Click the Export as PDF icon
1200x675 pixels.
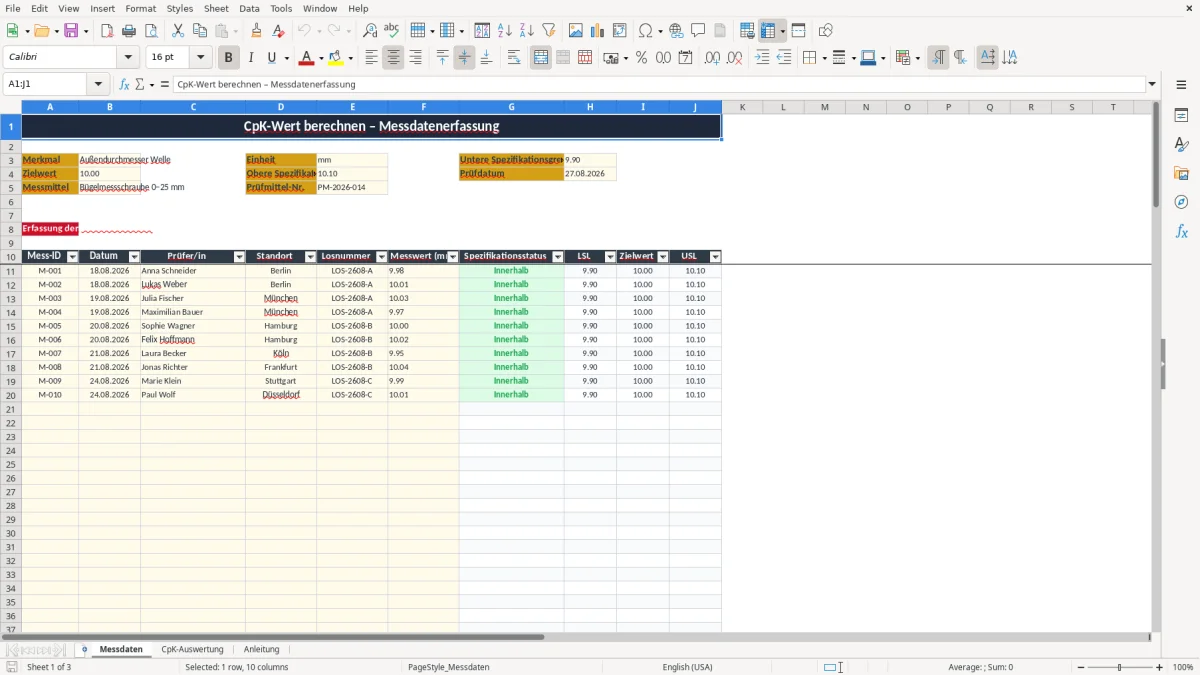click(108, 31)
